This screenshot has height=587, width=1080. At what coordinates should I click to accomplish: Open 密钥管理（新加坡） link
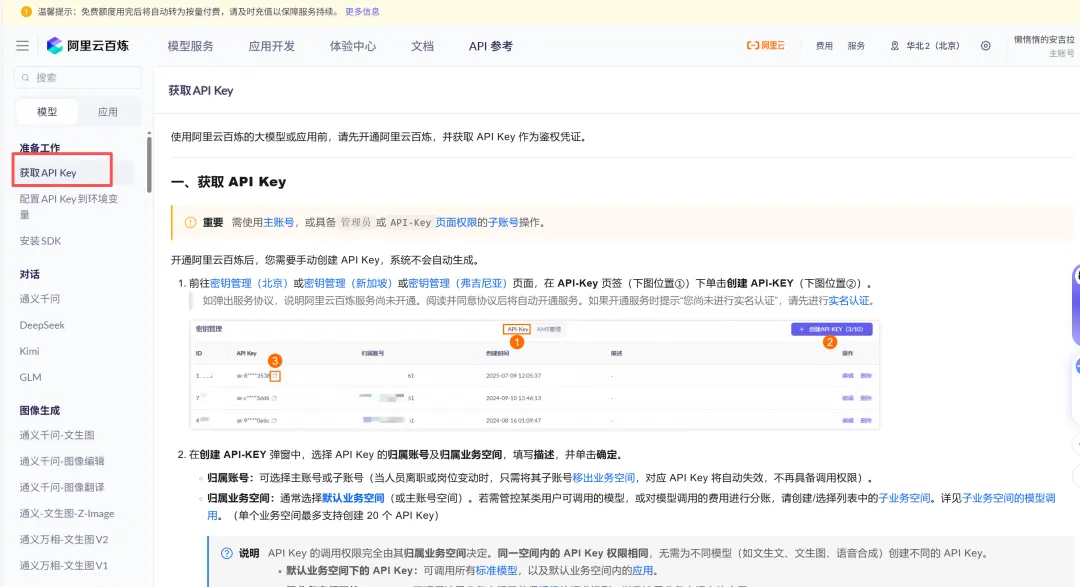click(x=348, y=283)
